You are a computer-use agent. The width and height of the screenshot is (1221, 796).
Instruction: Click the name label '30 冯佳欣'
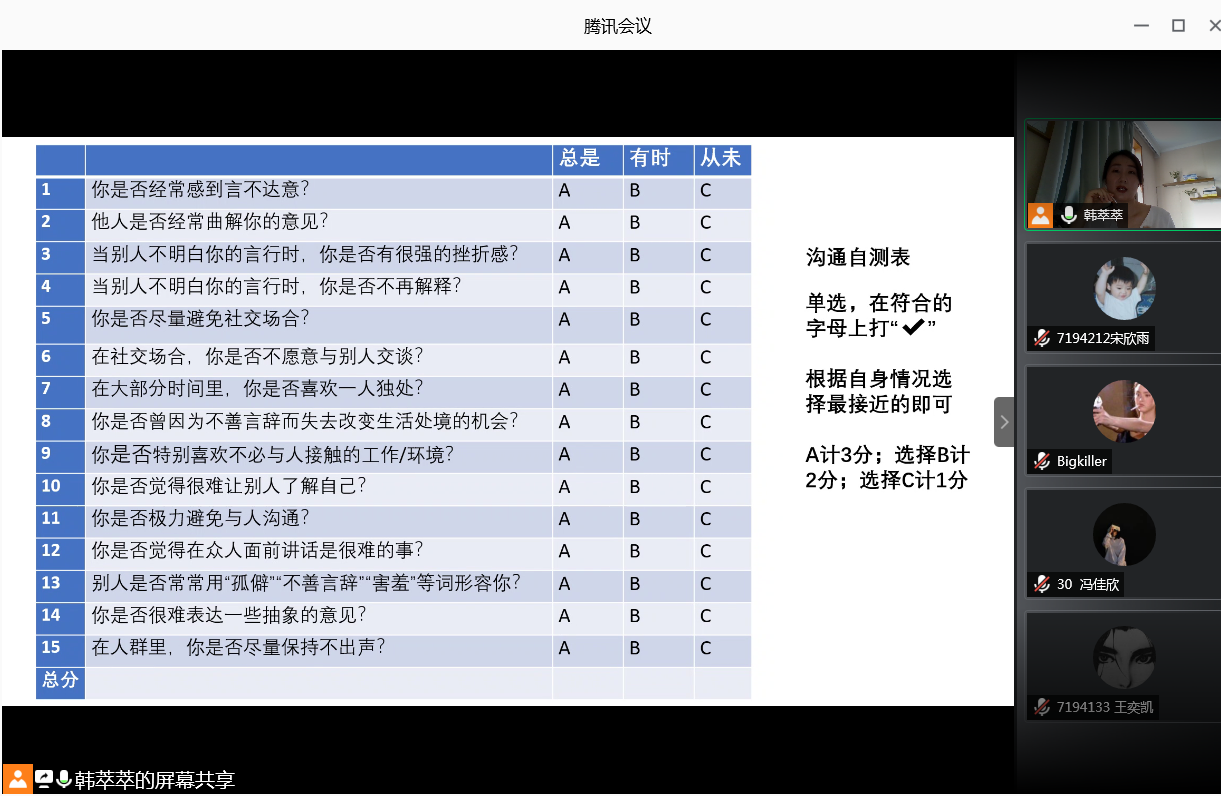point(1088,584)
